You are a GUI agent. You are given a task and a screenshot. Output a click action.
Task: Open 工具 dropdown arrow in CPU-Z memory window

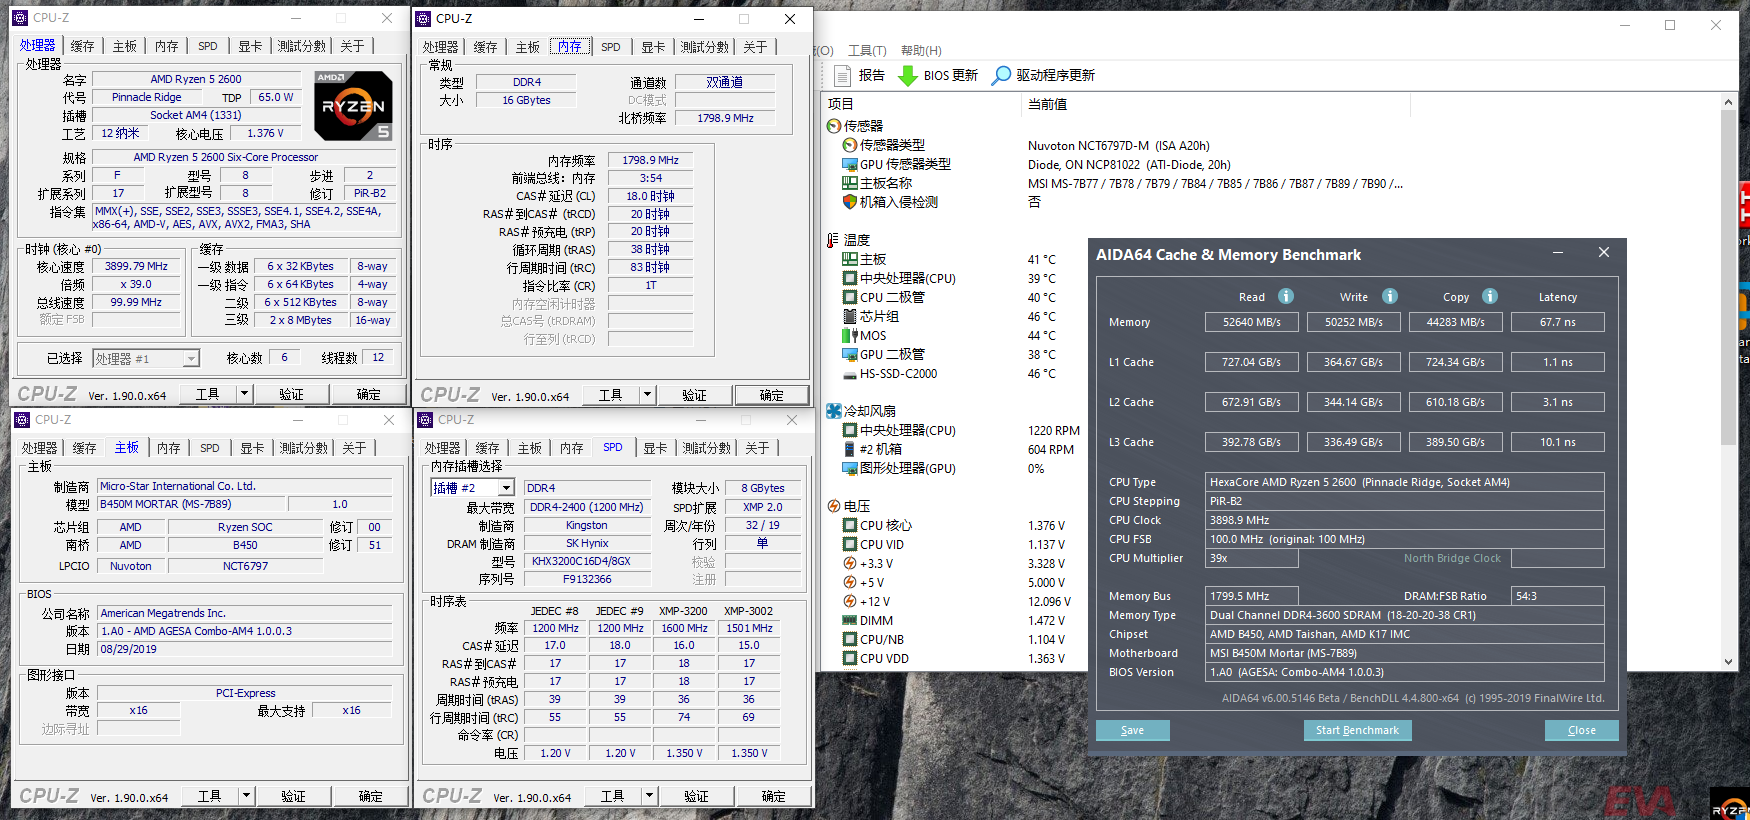click(x=648, y=395)
